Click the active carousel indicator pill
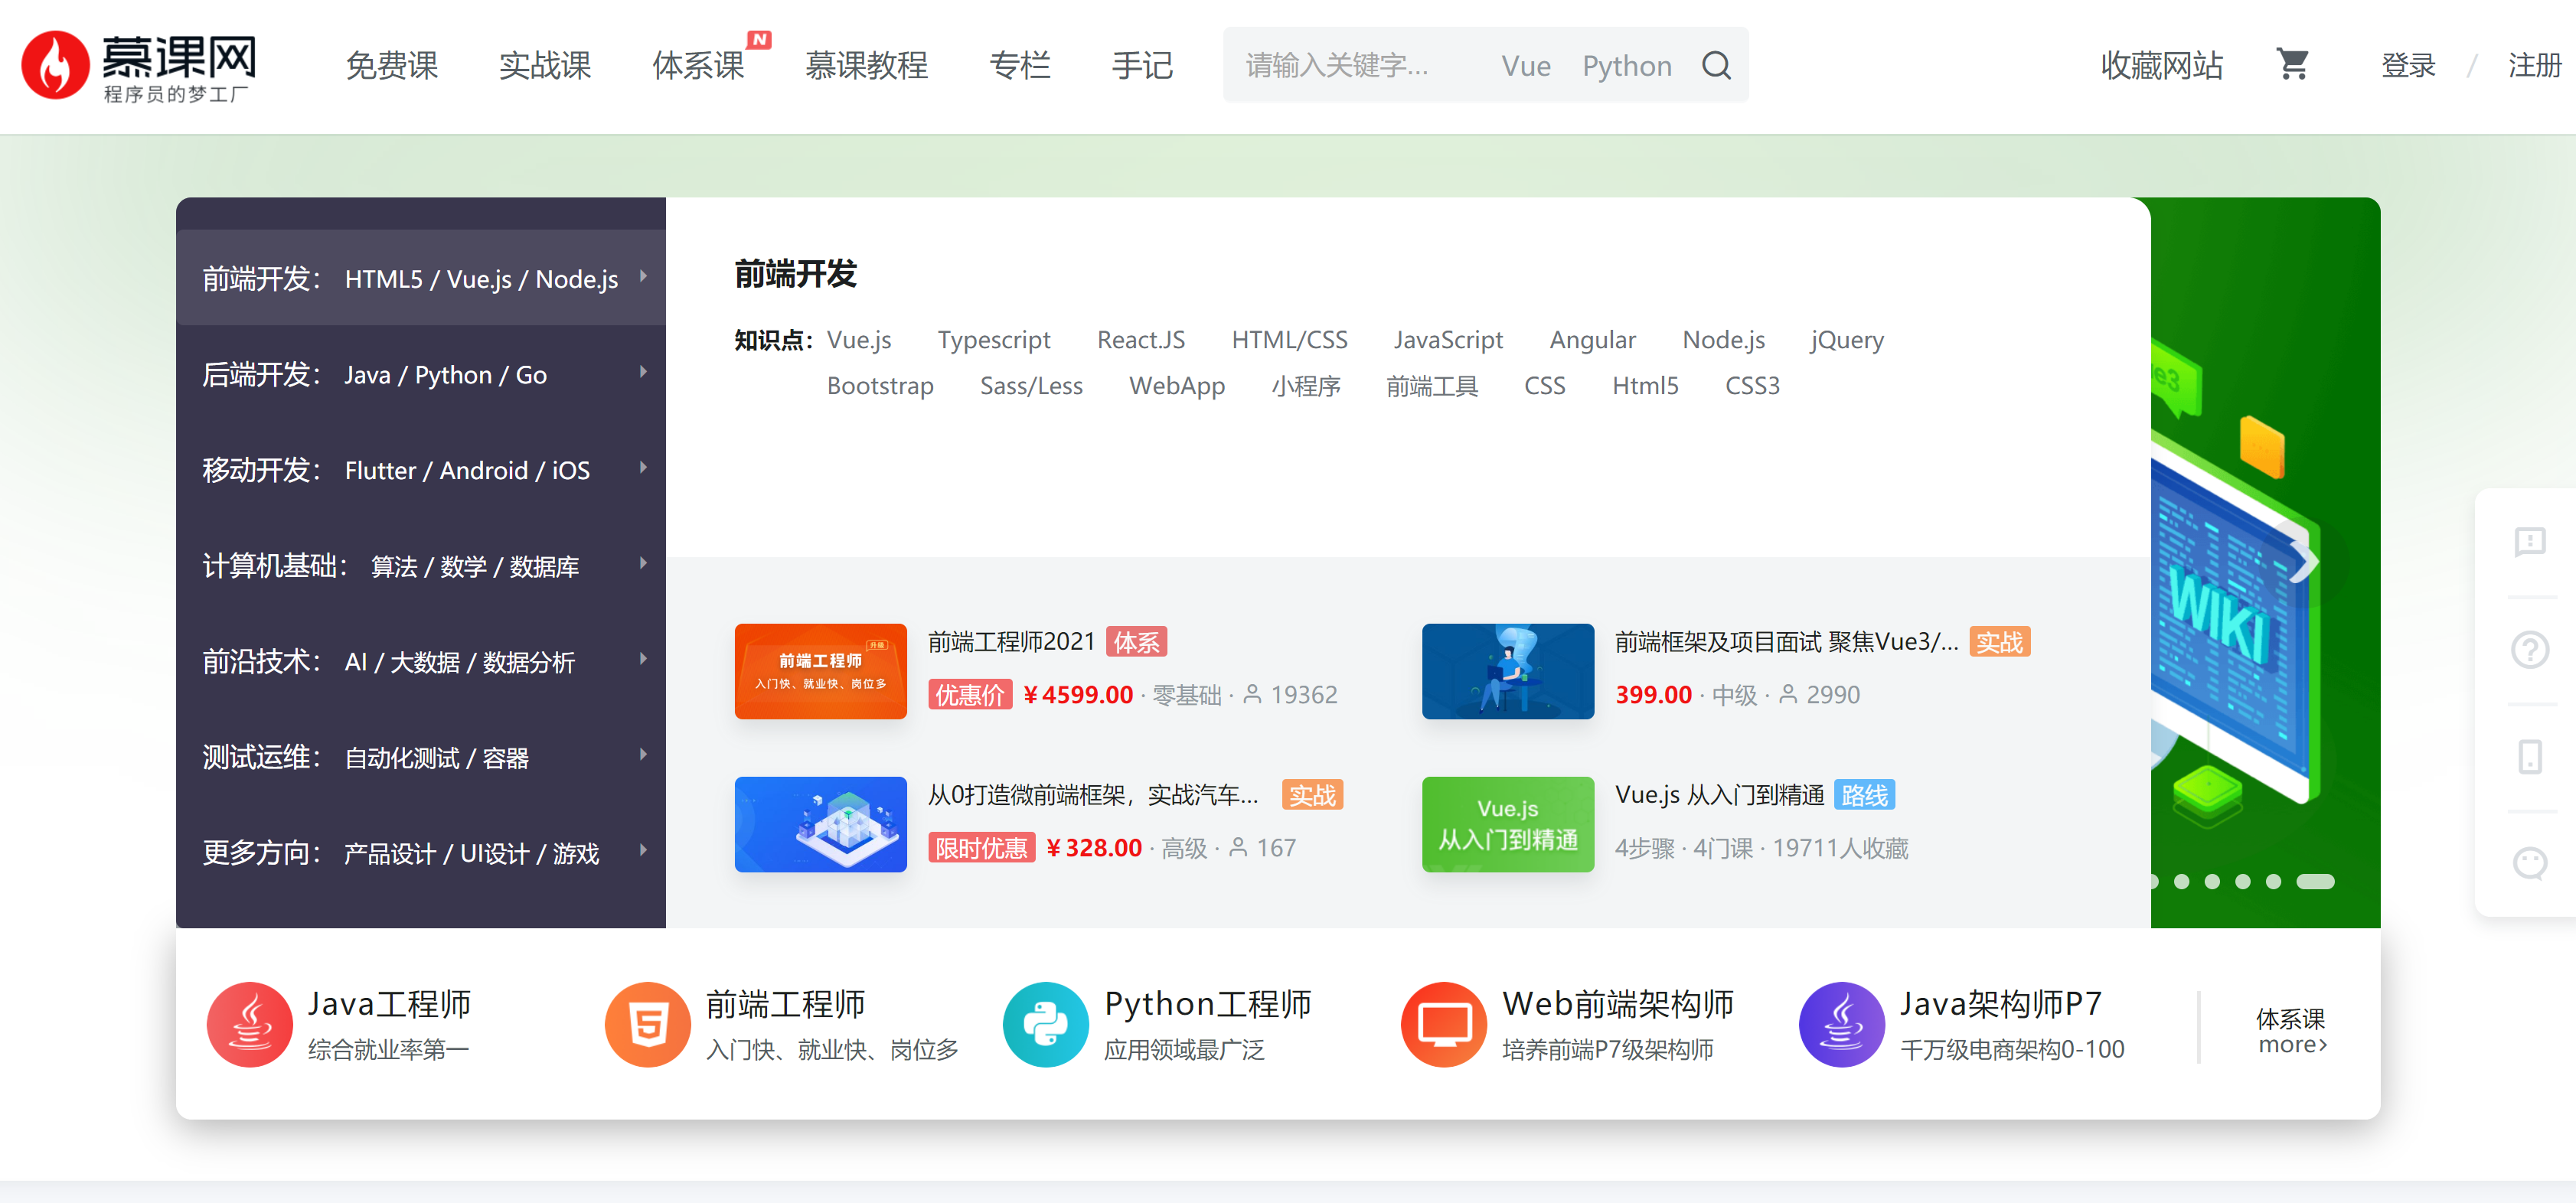This screenshot has width=2576, height=1203. (2315, 881)
